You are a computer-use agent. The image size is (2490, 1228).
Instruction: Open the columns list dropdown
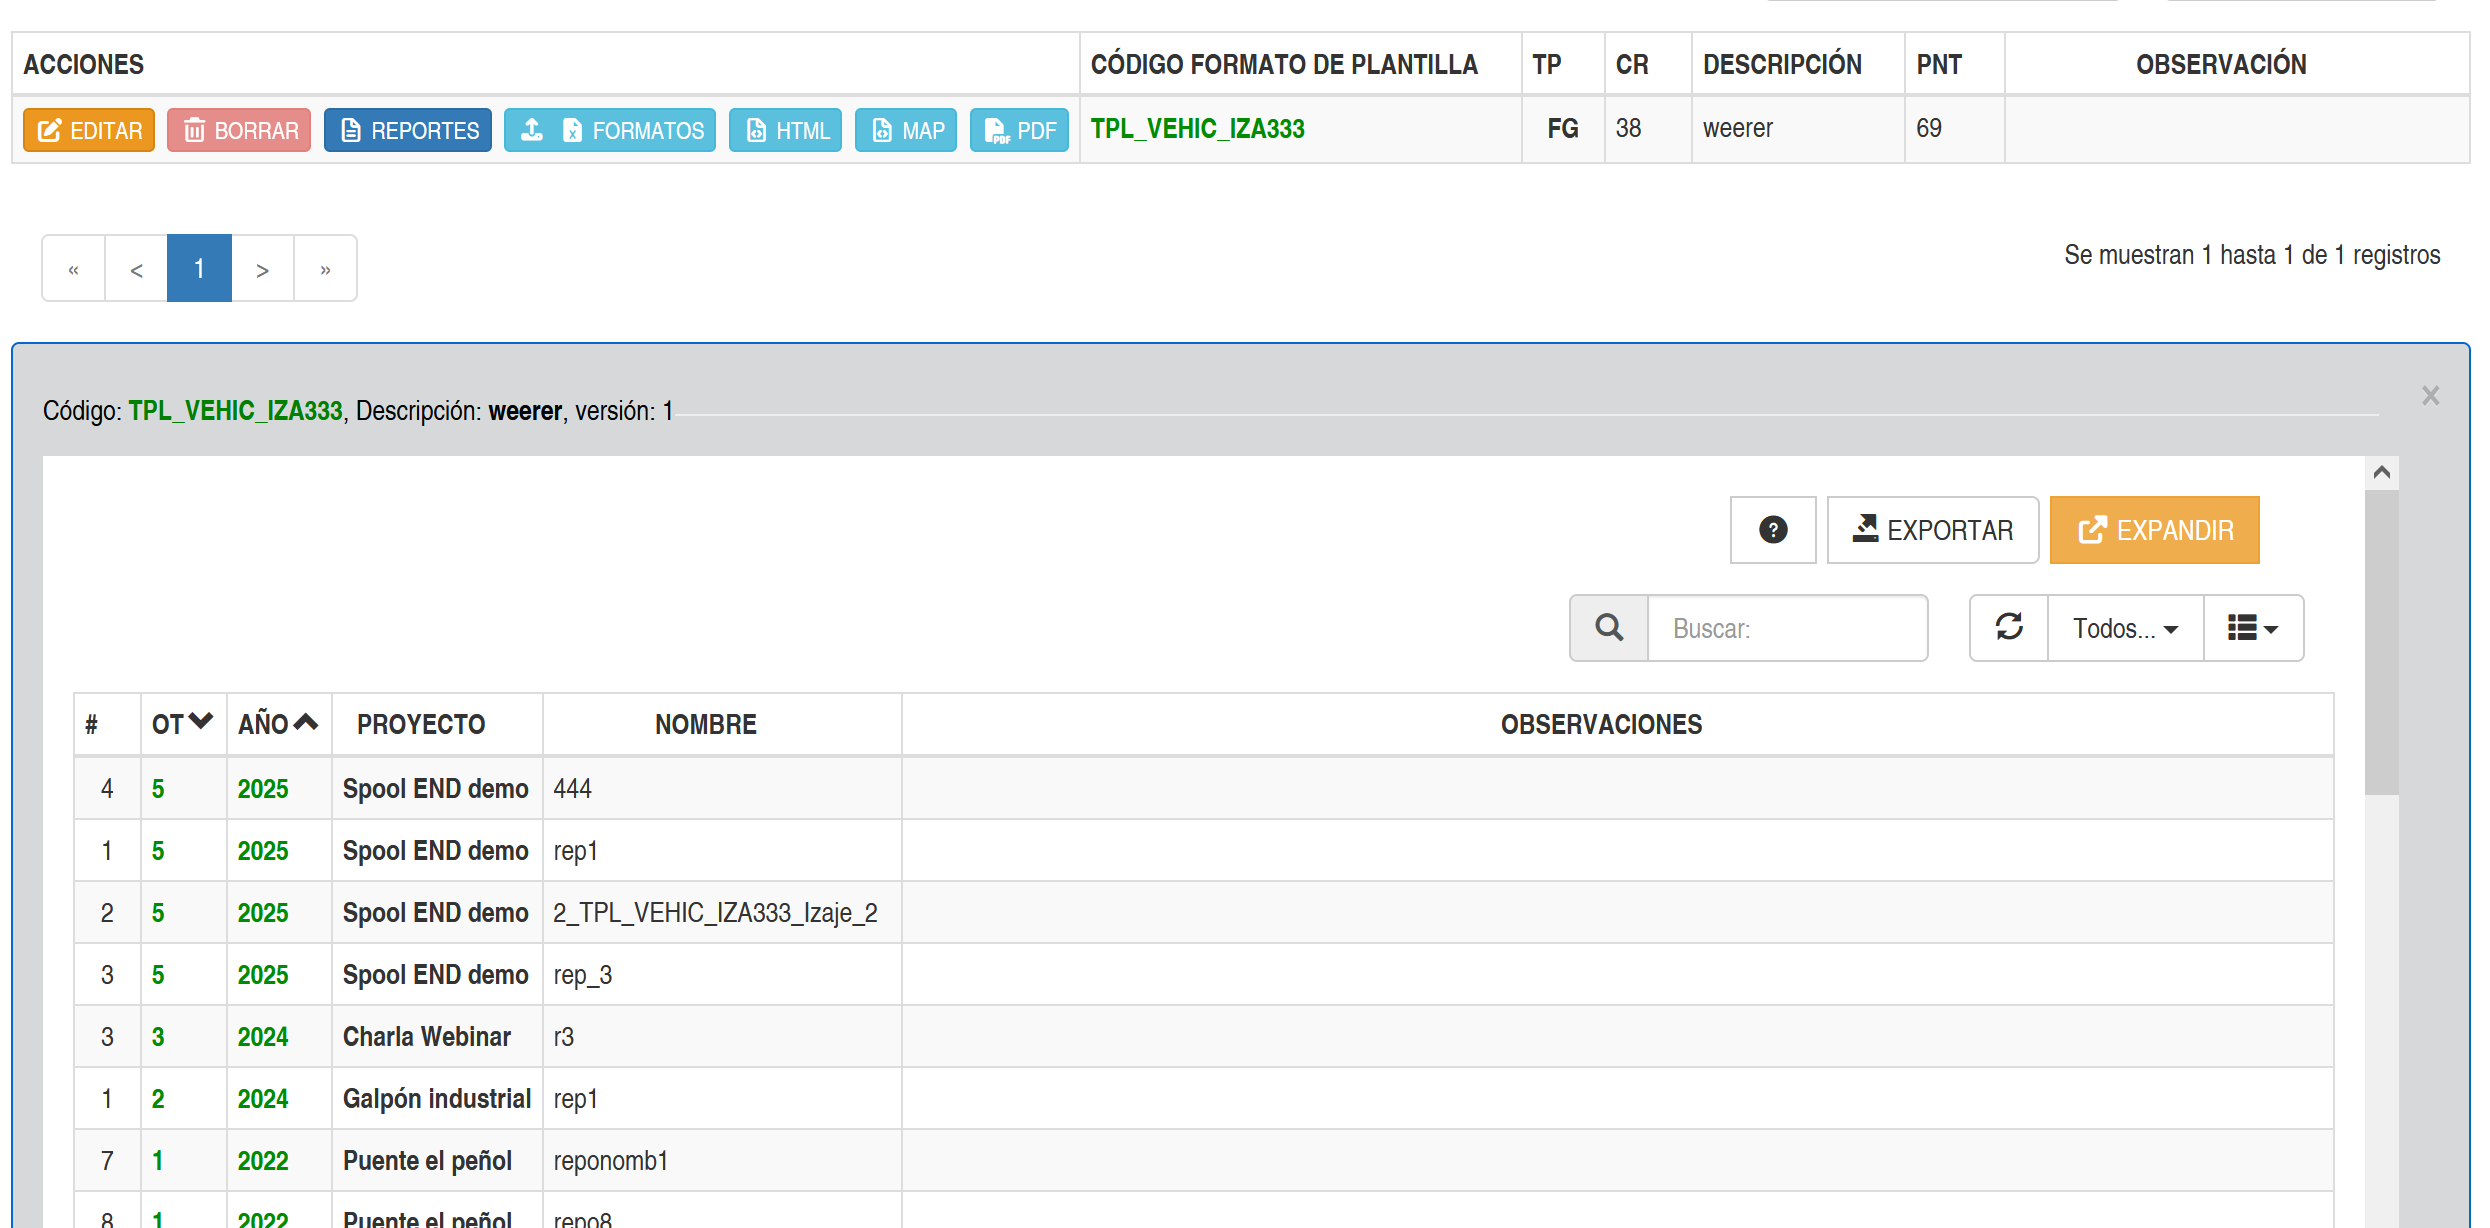tap(2253, 628)
